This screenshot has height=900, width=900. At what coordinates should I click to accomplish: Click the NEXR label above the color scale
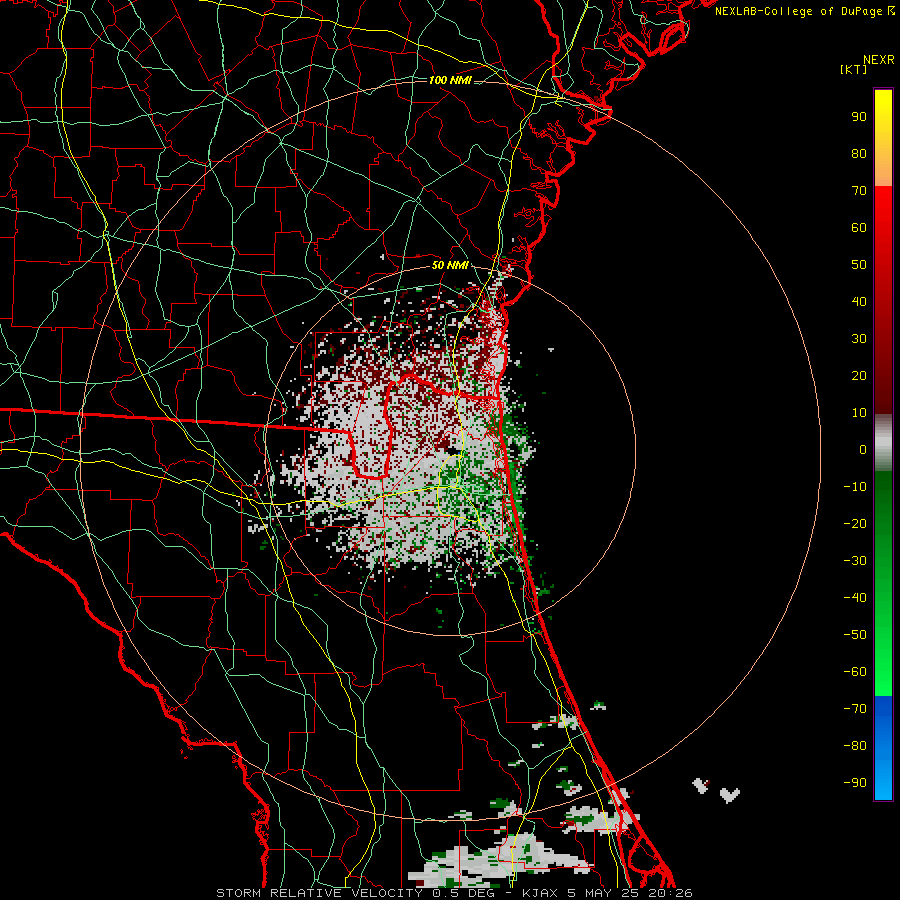tap(878, 60)
